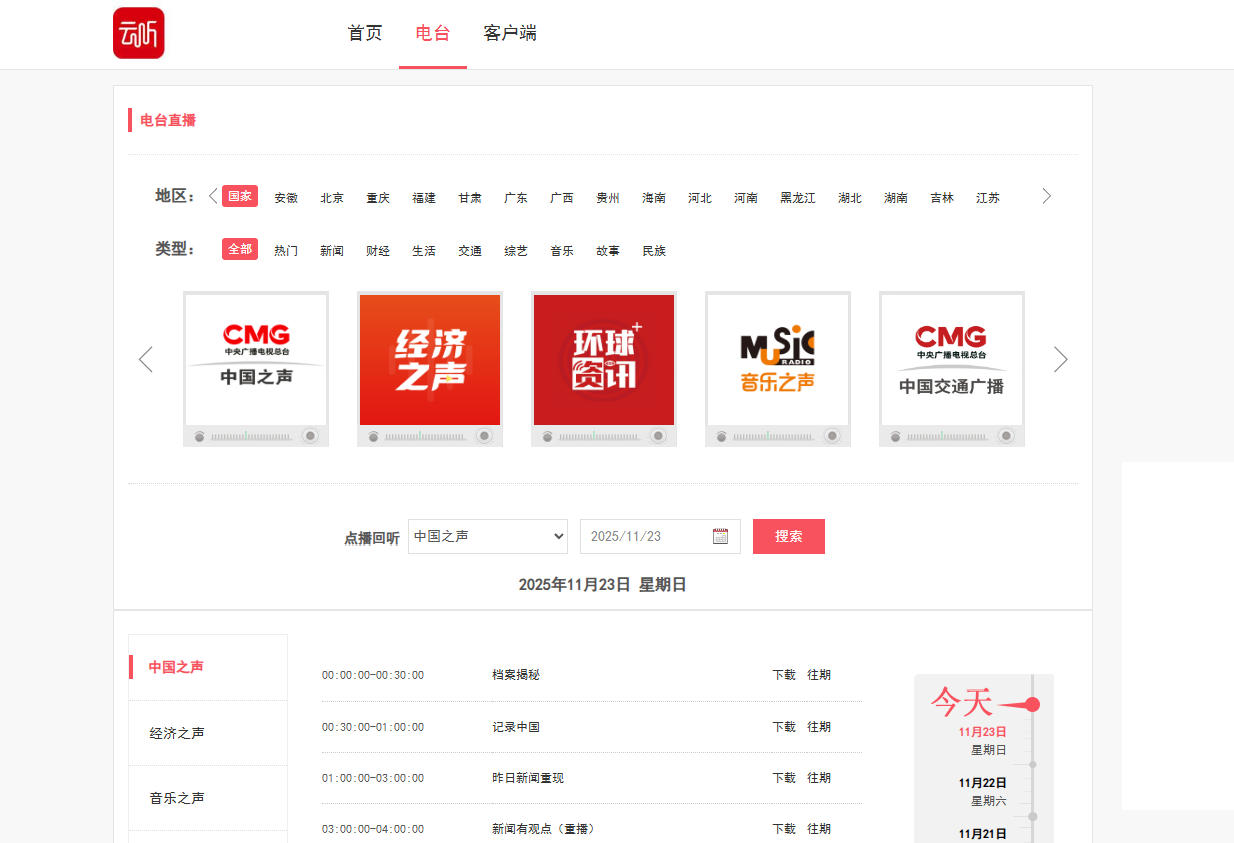The image size is (1234, 843).
Task: Filter stations by 新闻 type
Action: point(332,251)
